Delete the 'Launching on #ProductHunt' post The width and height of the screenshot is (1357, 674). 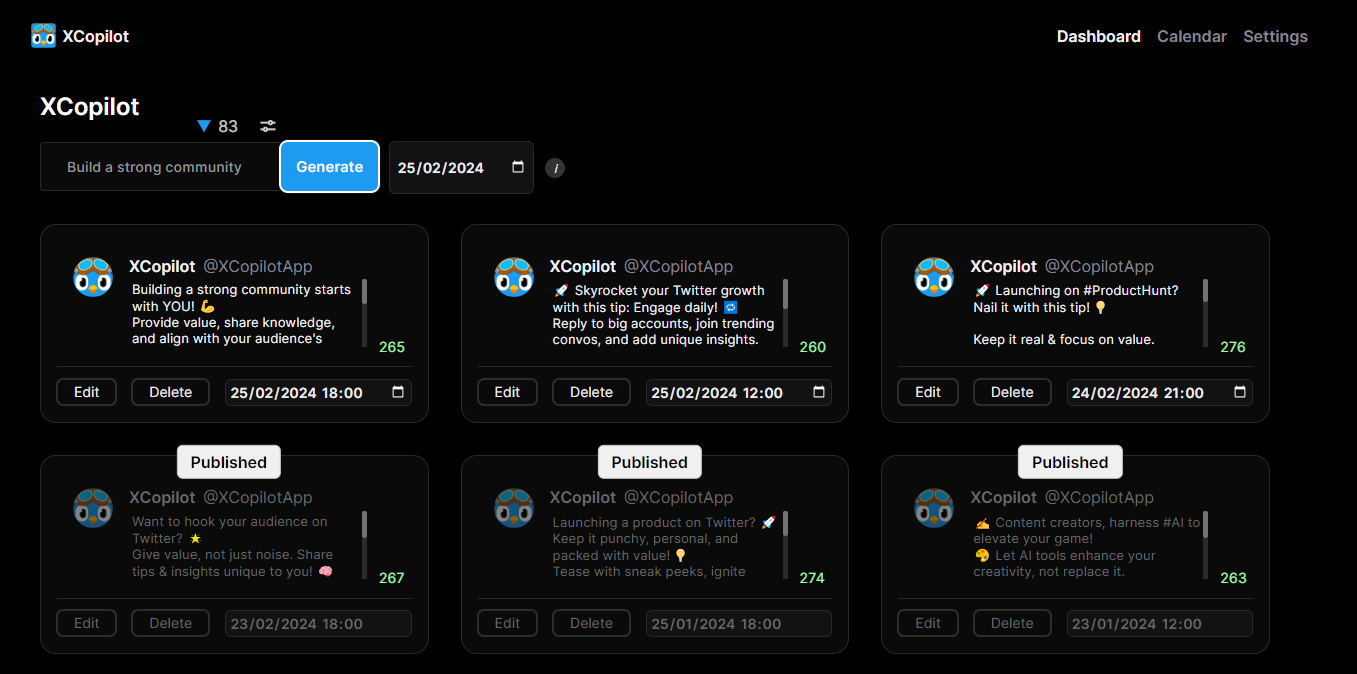click(1012, 392)
